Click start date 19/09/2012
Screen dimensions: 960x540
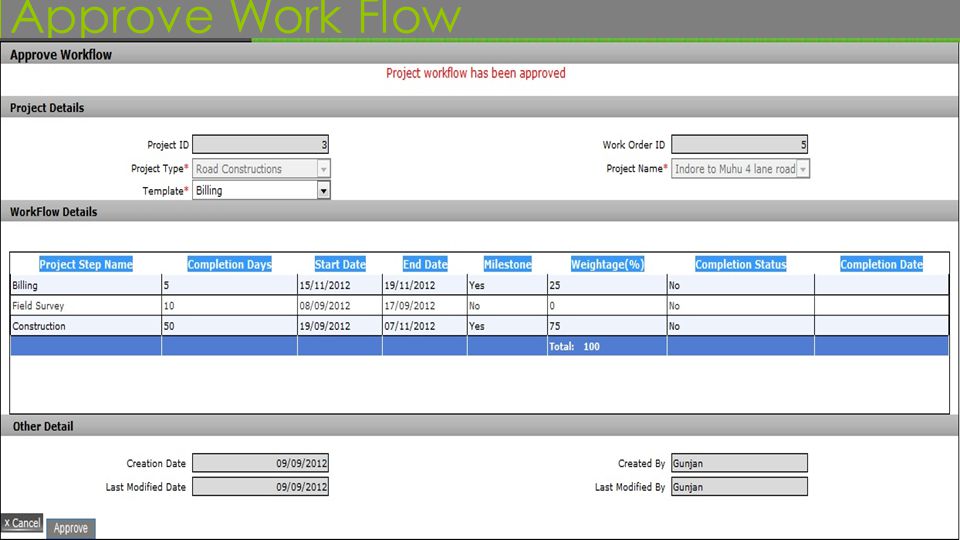(x=324, y=326)
